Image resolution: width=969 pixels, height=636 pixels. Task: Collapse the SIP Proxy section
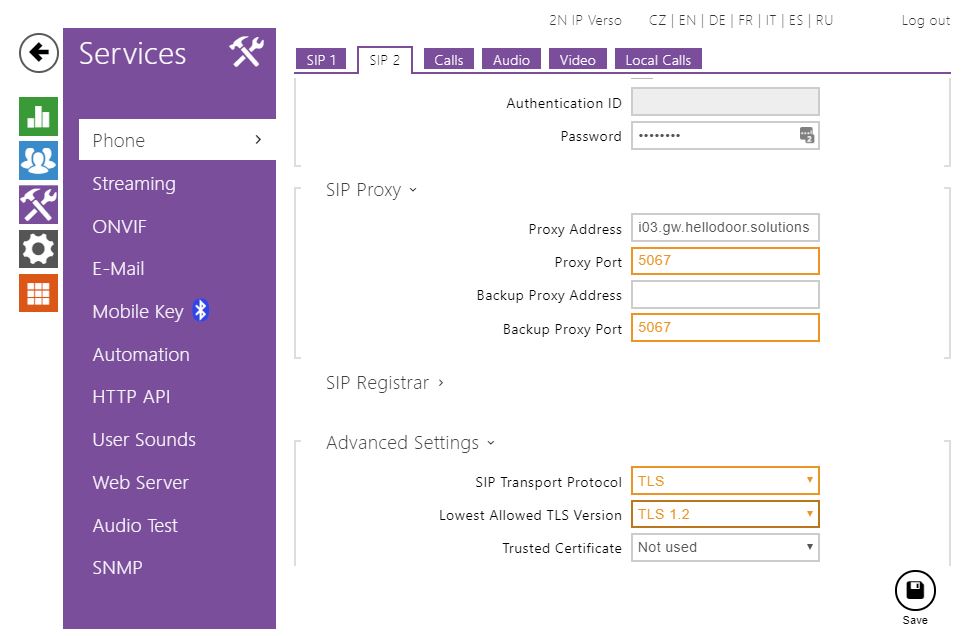pos(371,190)
